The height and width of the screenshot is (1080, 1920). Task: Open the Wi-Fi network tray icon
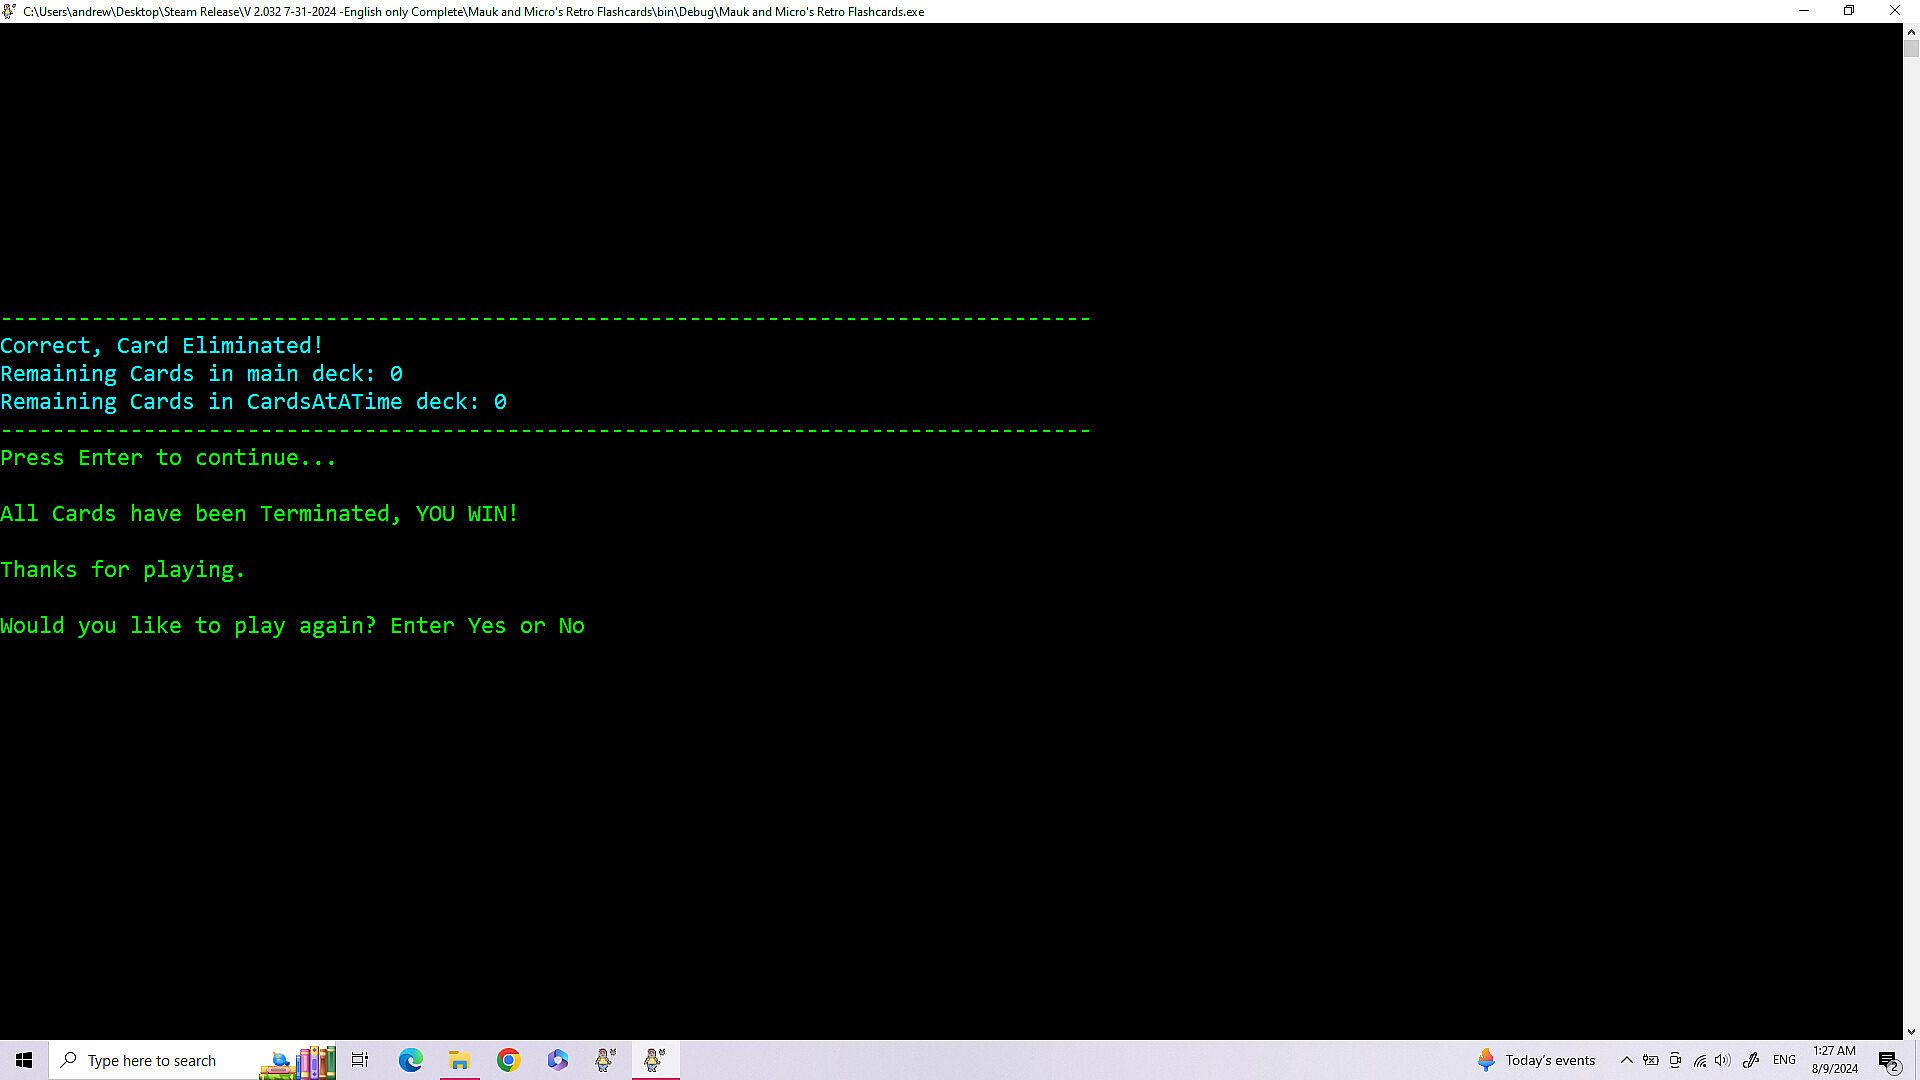click(x=1699, y=1060)
